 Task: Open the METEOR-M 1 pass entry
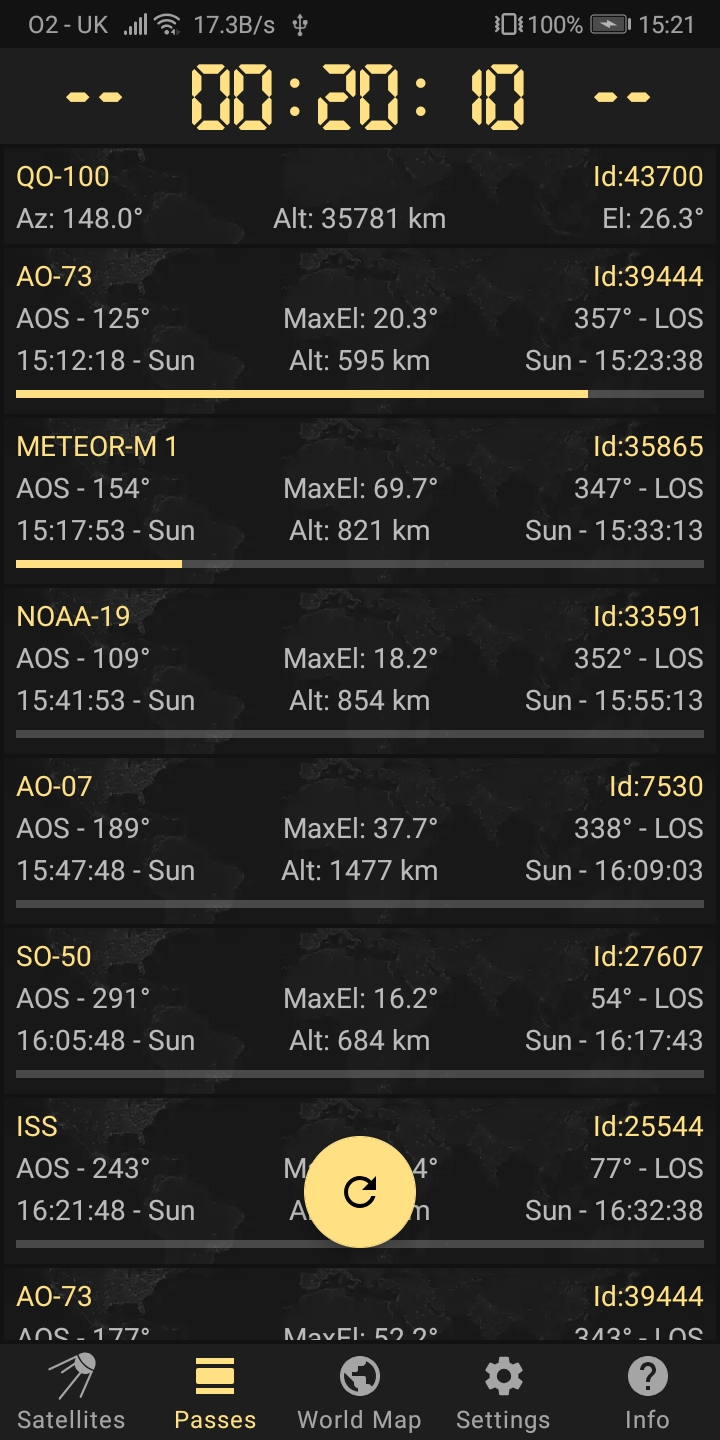click(x=360, y=490)
